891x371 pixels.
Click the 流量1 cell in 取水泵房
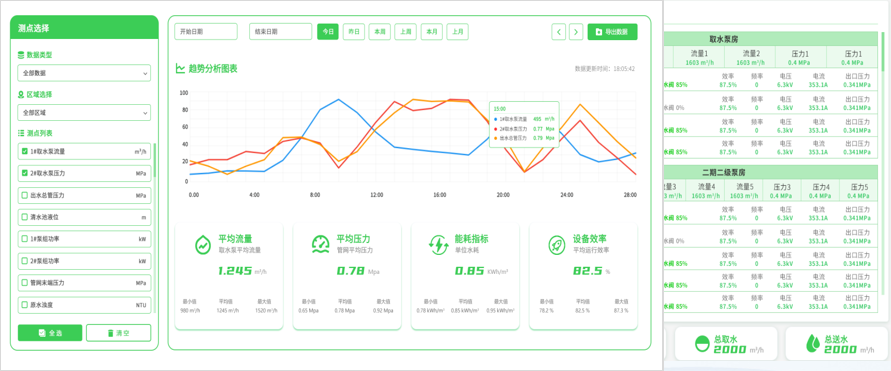coord(699,57)
